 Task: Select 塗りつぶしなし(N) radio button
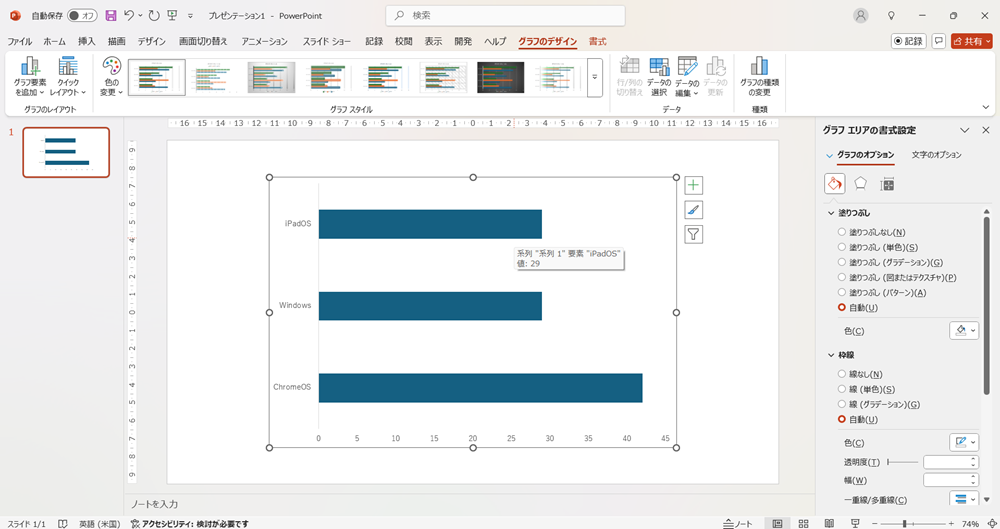(842, 232)
